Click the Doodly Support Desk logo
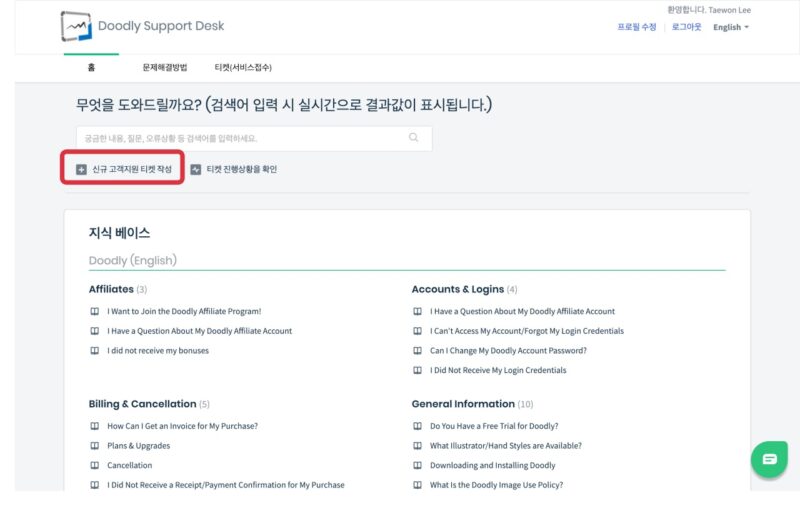The height and width of the screenshot is (508, 800). (77, 26)
